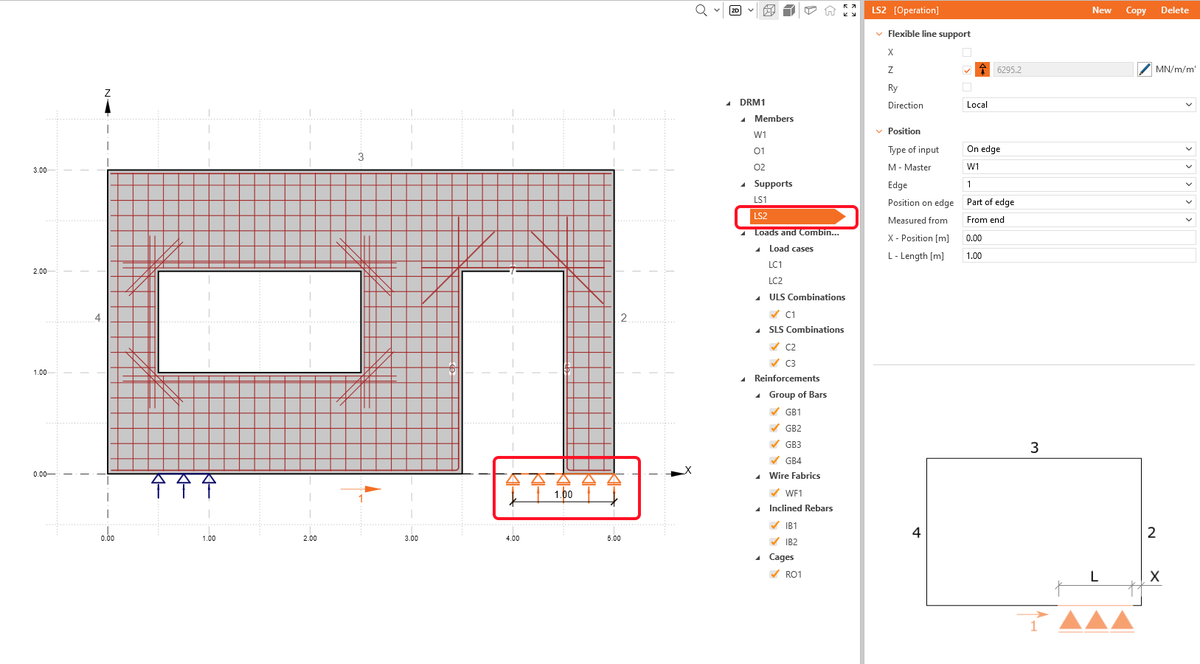Click the pencil edit icon beside MN/m/m
Screen dimensions: 1200x664
(1144, 69)
